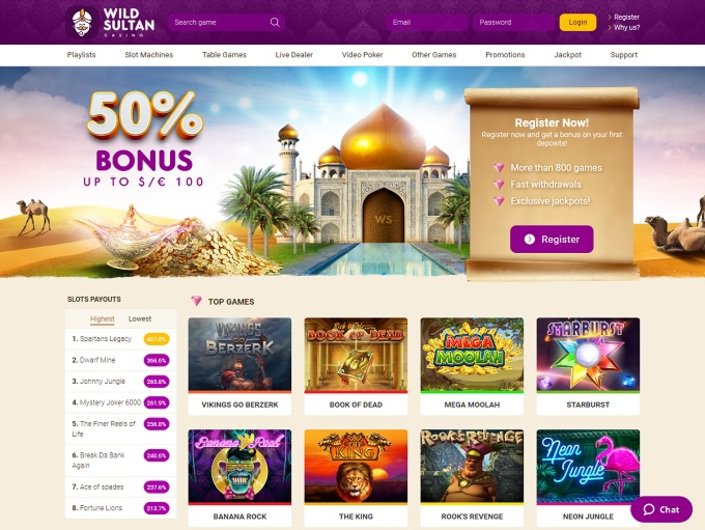This screenshot has height=530, width=705.
Task: Click the magnifier search icon
Action: (x=275, y=22)
